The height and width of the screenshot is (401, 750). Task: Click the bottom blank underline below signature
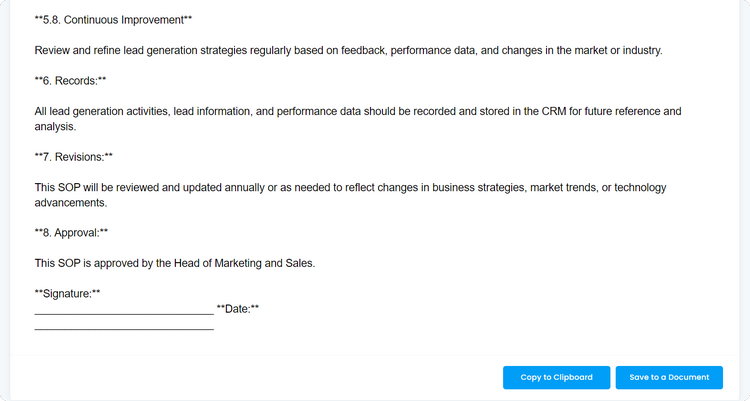(124, 329)
